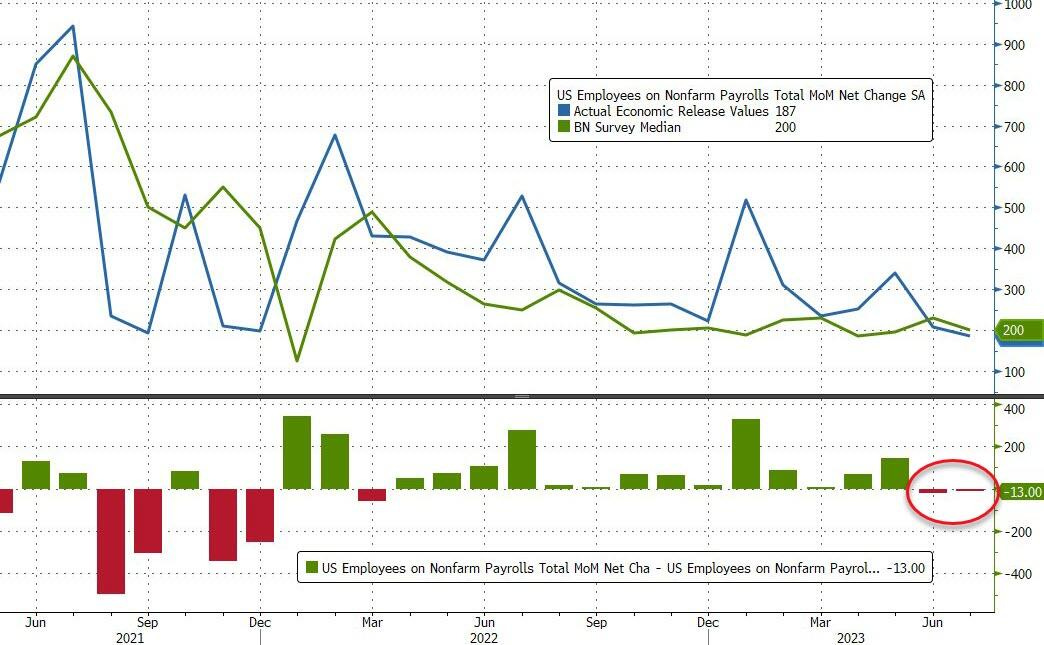Viewport: 1044px width, 645px height.
Task: Select the largest red bar in lower panel
Action: coord(111,541)
